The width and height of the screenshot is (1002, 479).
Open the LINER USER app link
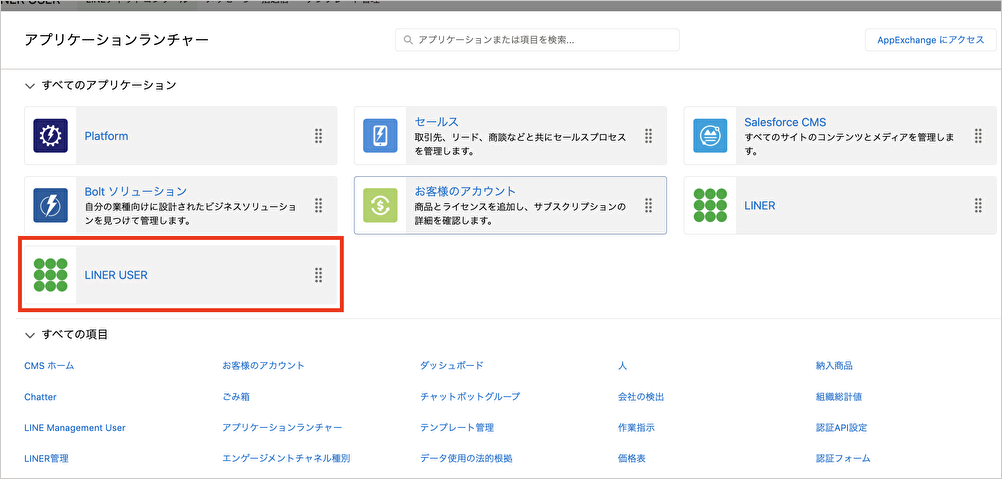point(116,275)
